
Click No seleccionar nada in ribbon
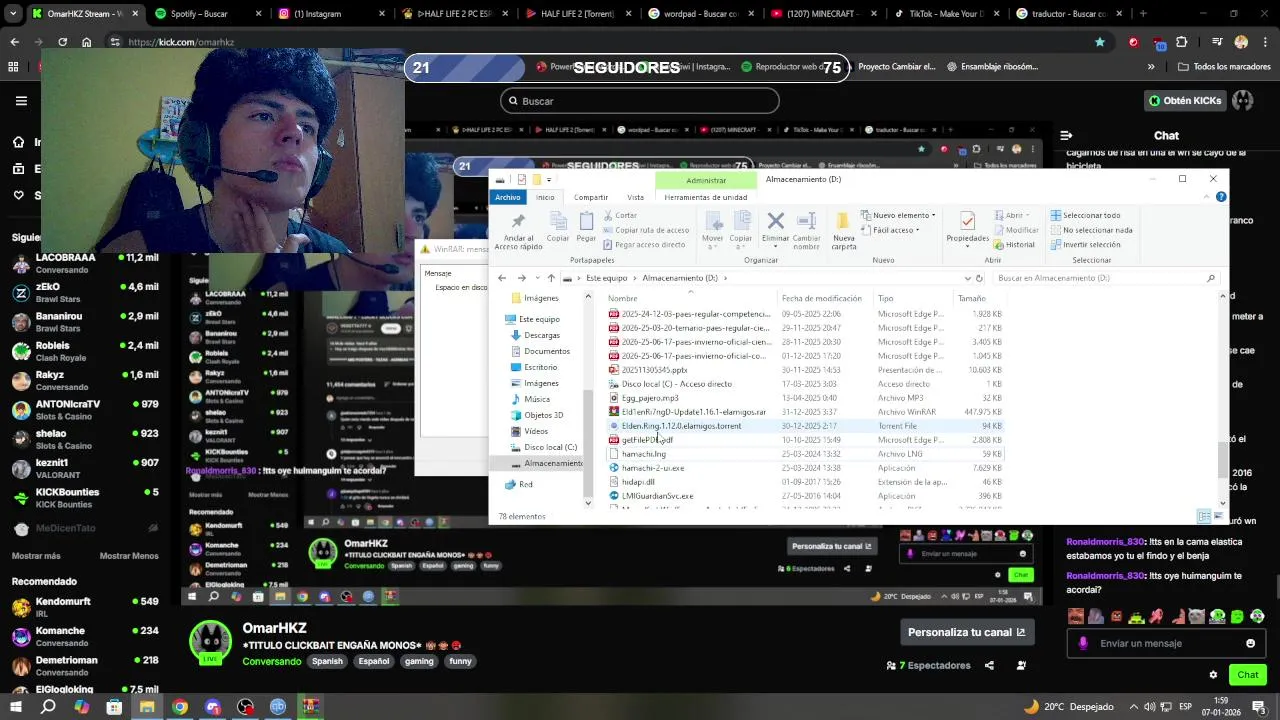click(1090, 230)
